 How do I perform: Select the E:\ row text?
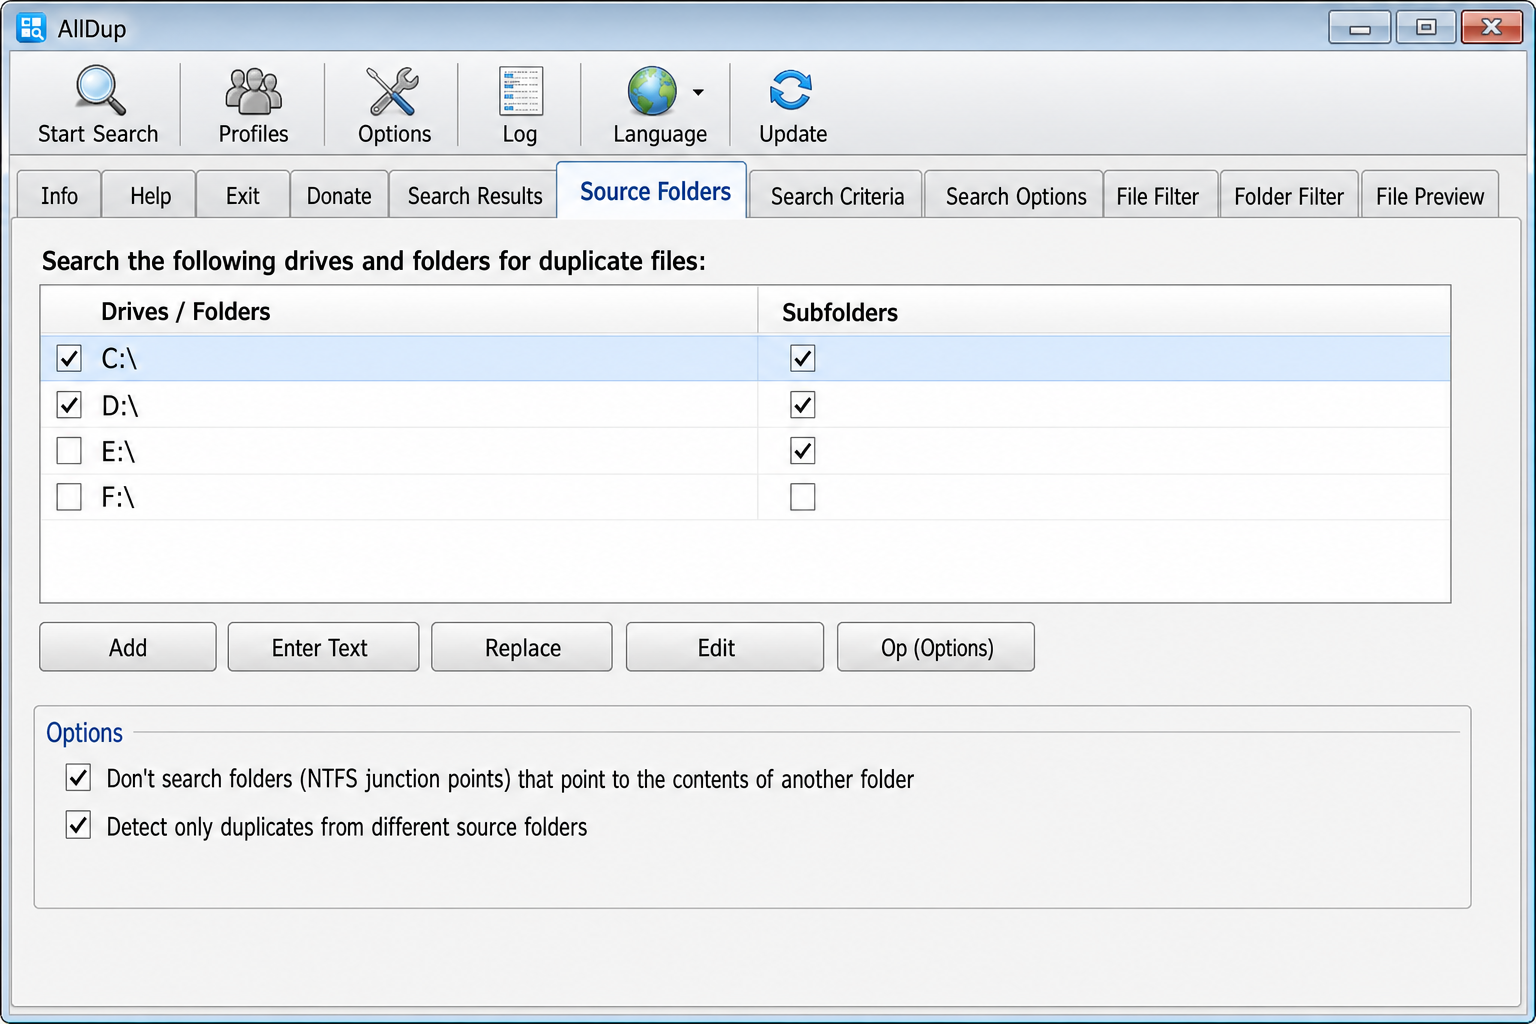point(118,451)
